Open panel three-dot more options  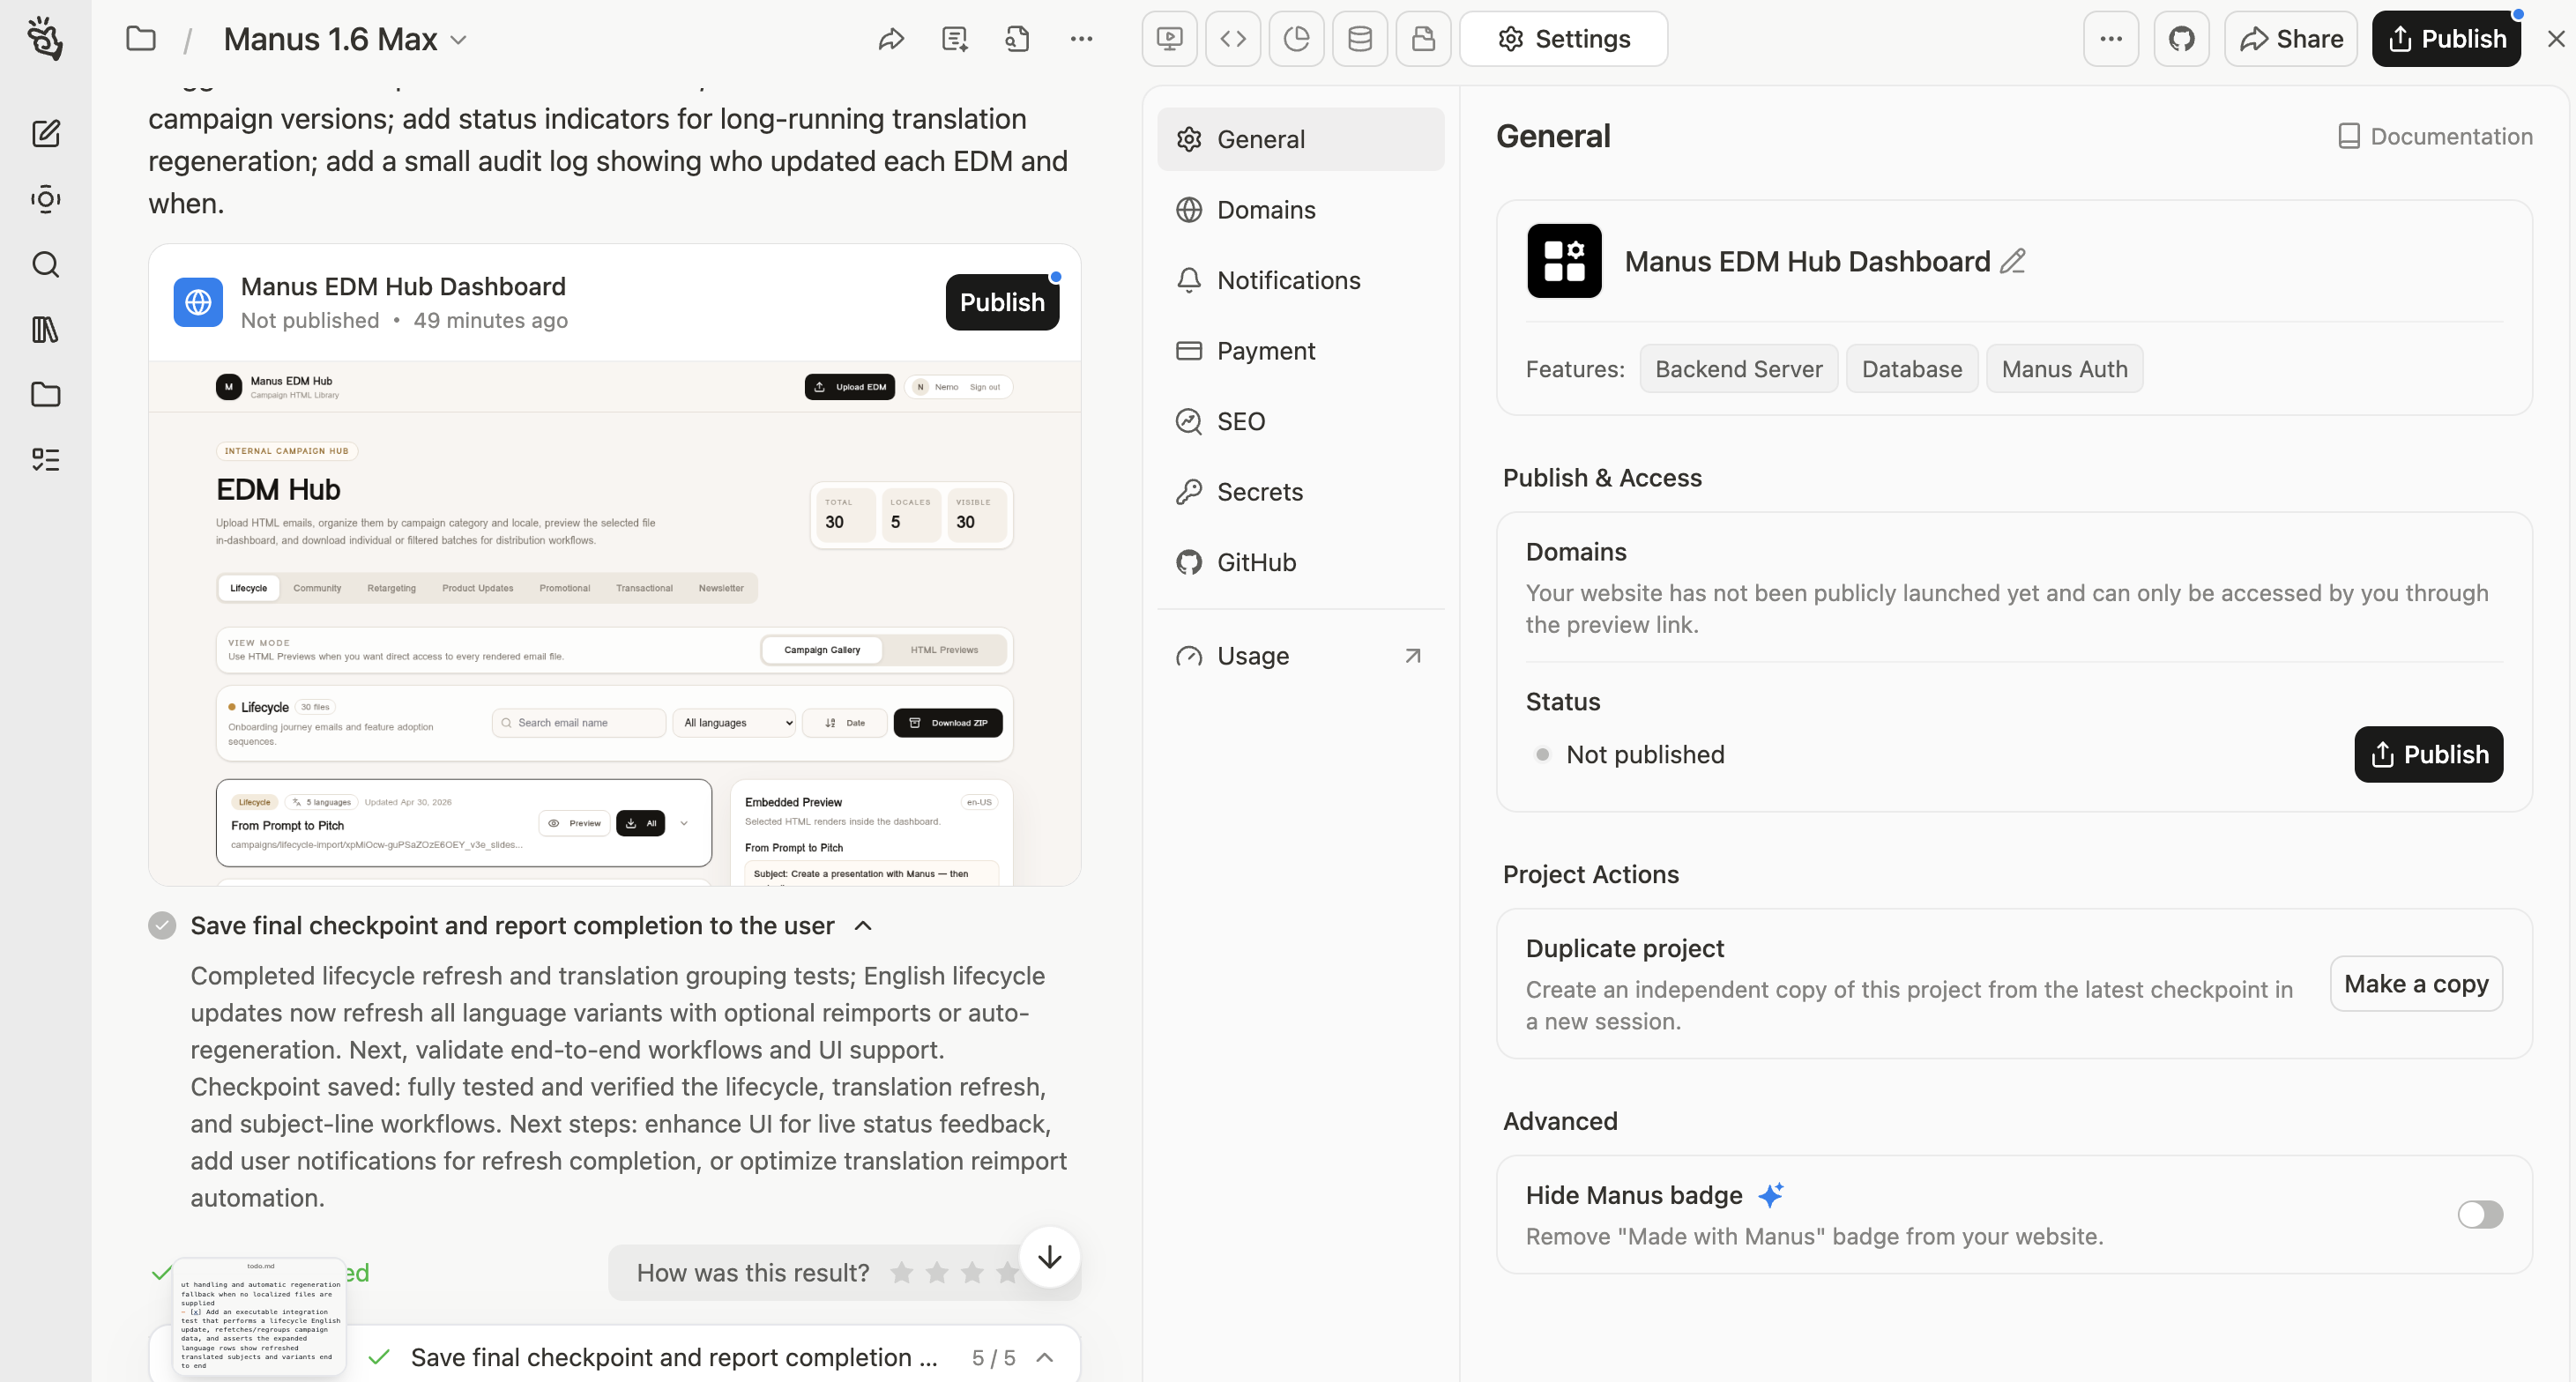(x=2111, y=39)
